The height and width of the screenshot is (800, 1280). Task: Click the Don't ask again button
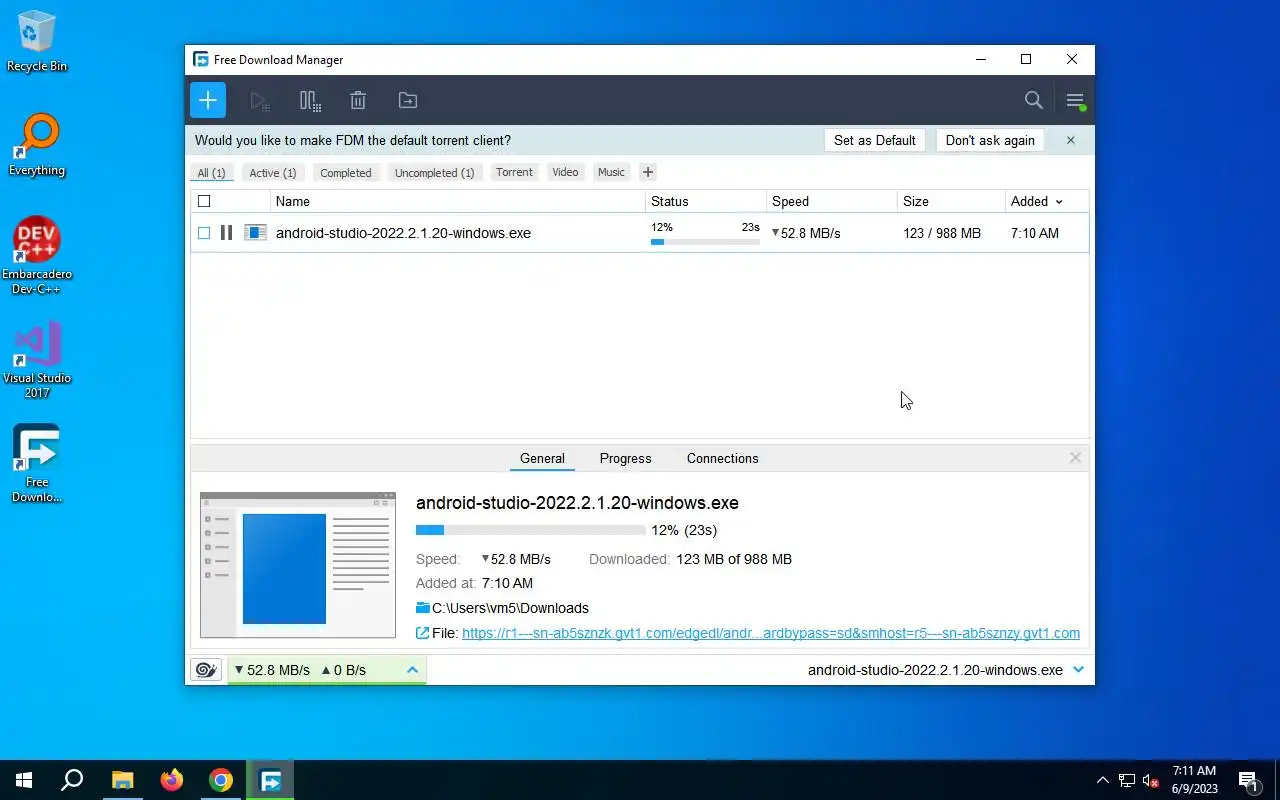[990, 140]
